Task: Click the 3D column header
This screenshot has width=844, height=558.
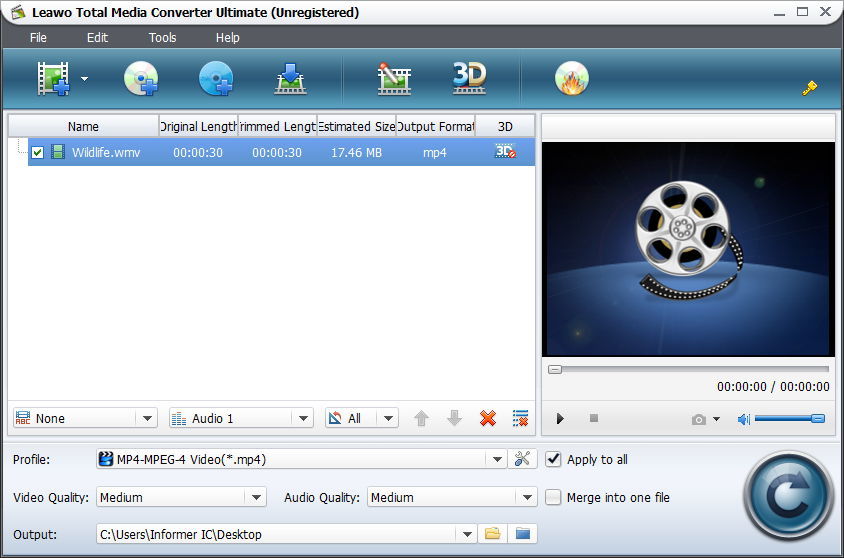Action: pos(505,126)
